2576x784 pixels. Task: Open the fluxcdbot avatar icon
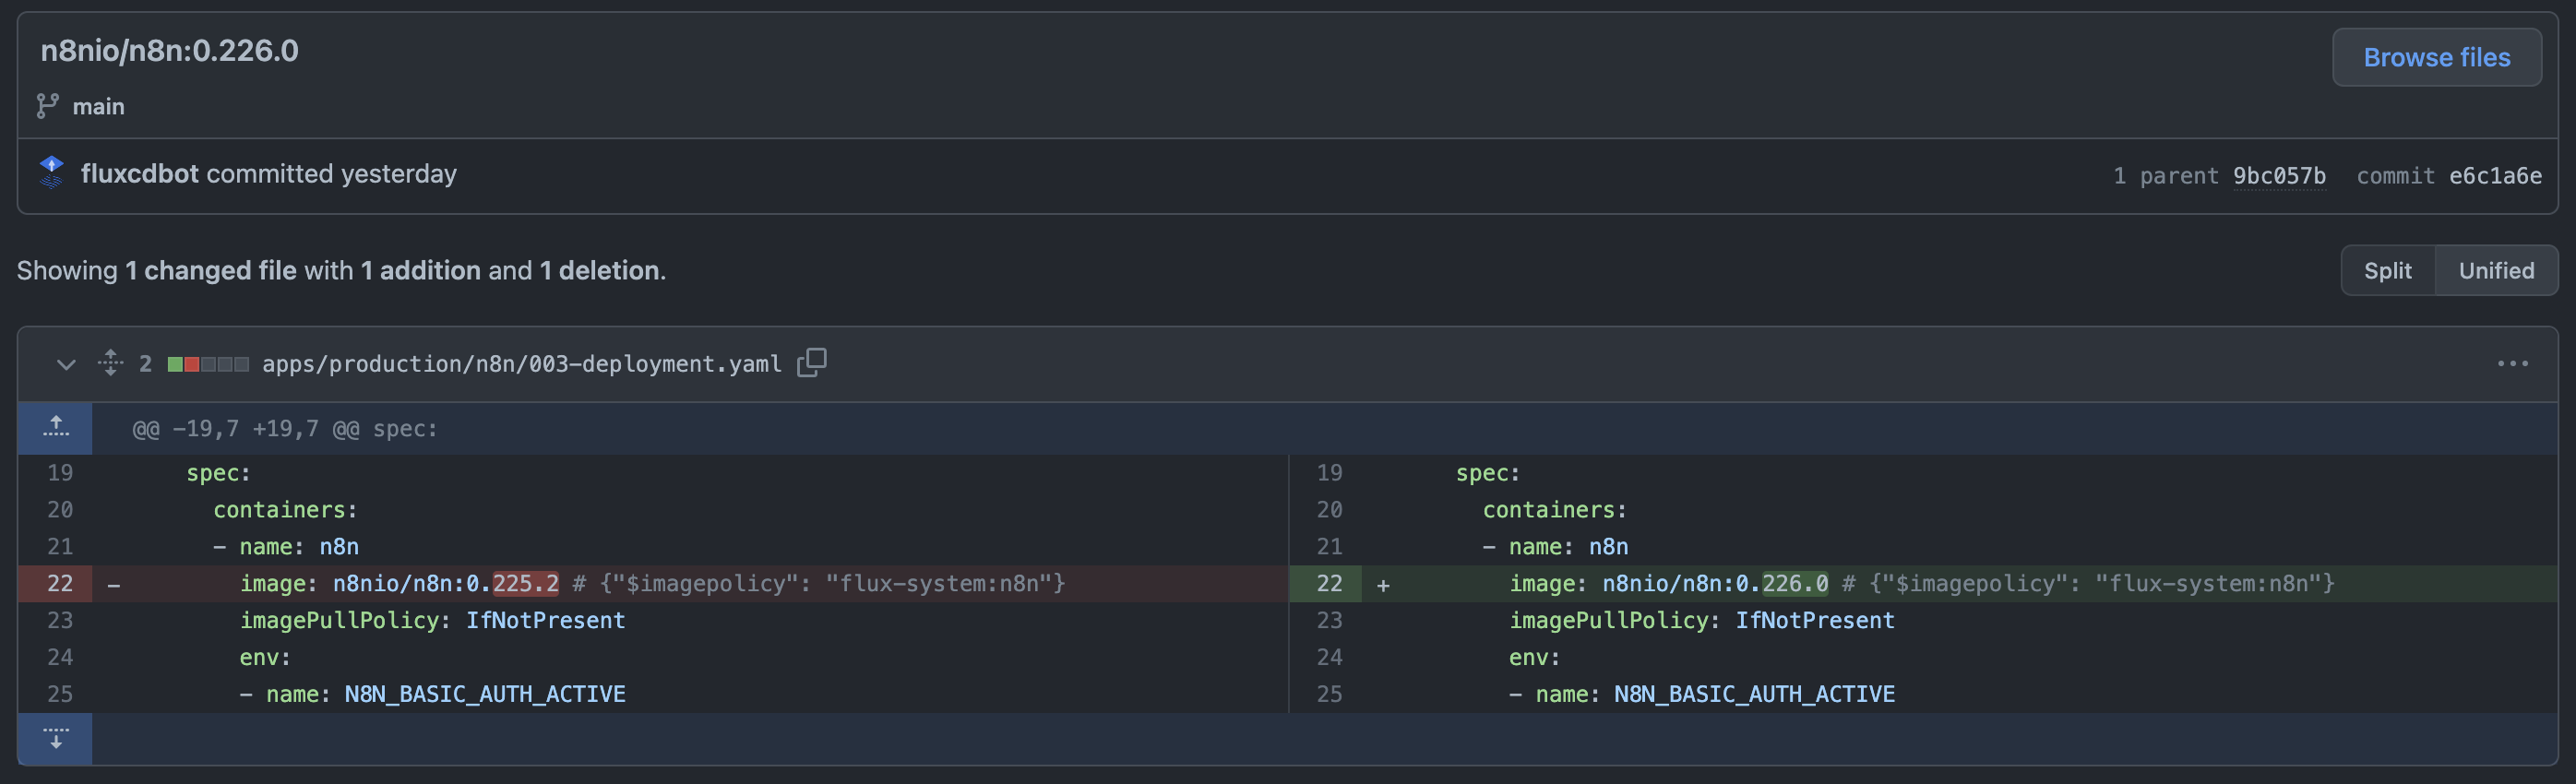[x=51, y=172]
